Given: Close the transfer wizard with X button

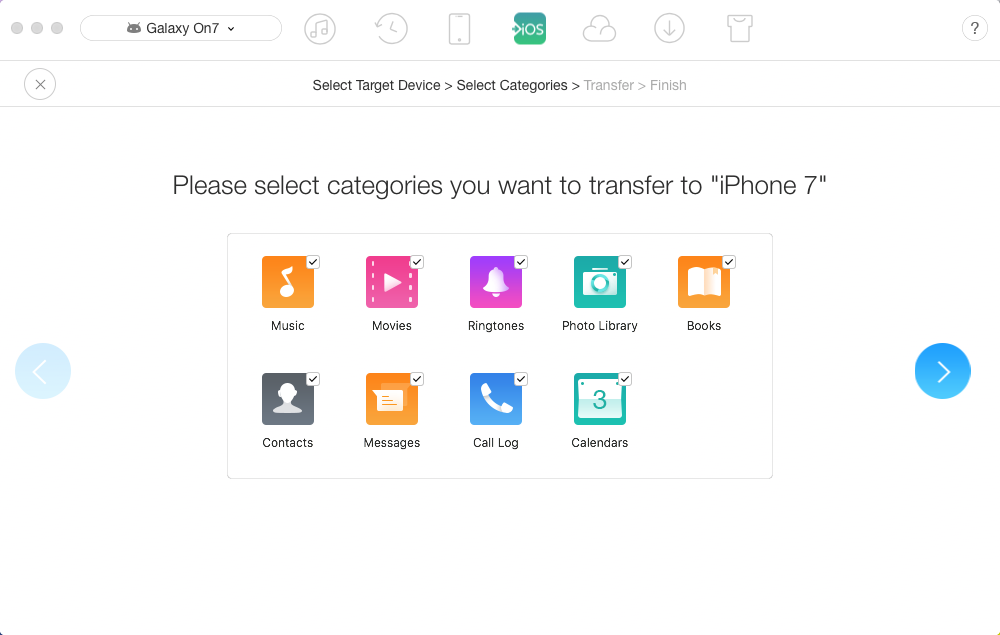Looking at the screenshot, I should (40, 84).
